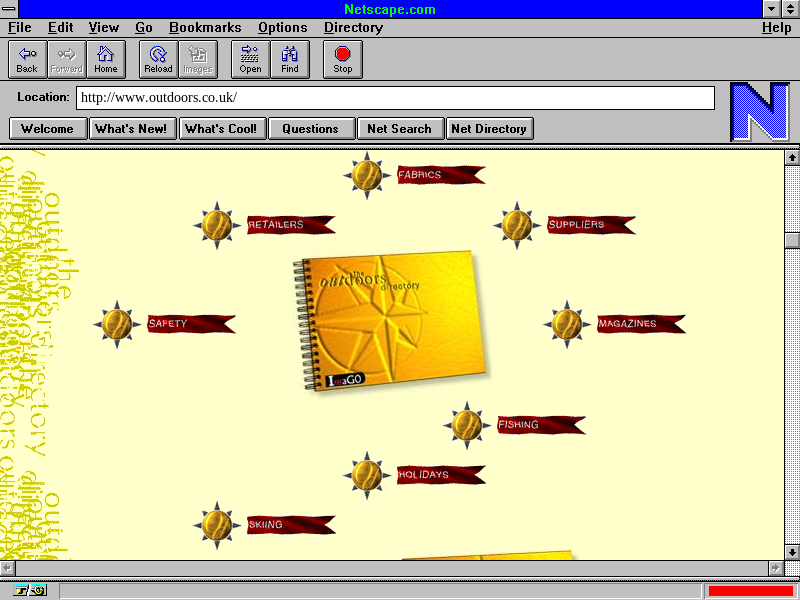Click the Home toolbar icon
This screenshot has height=600, width=800.
tap(106, 59)
